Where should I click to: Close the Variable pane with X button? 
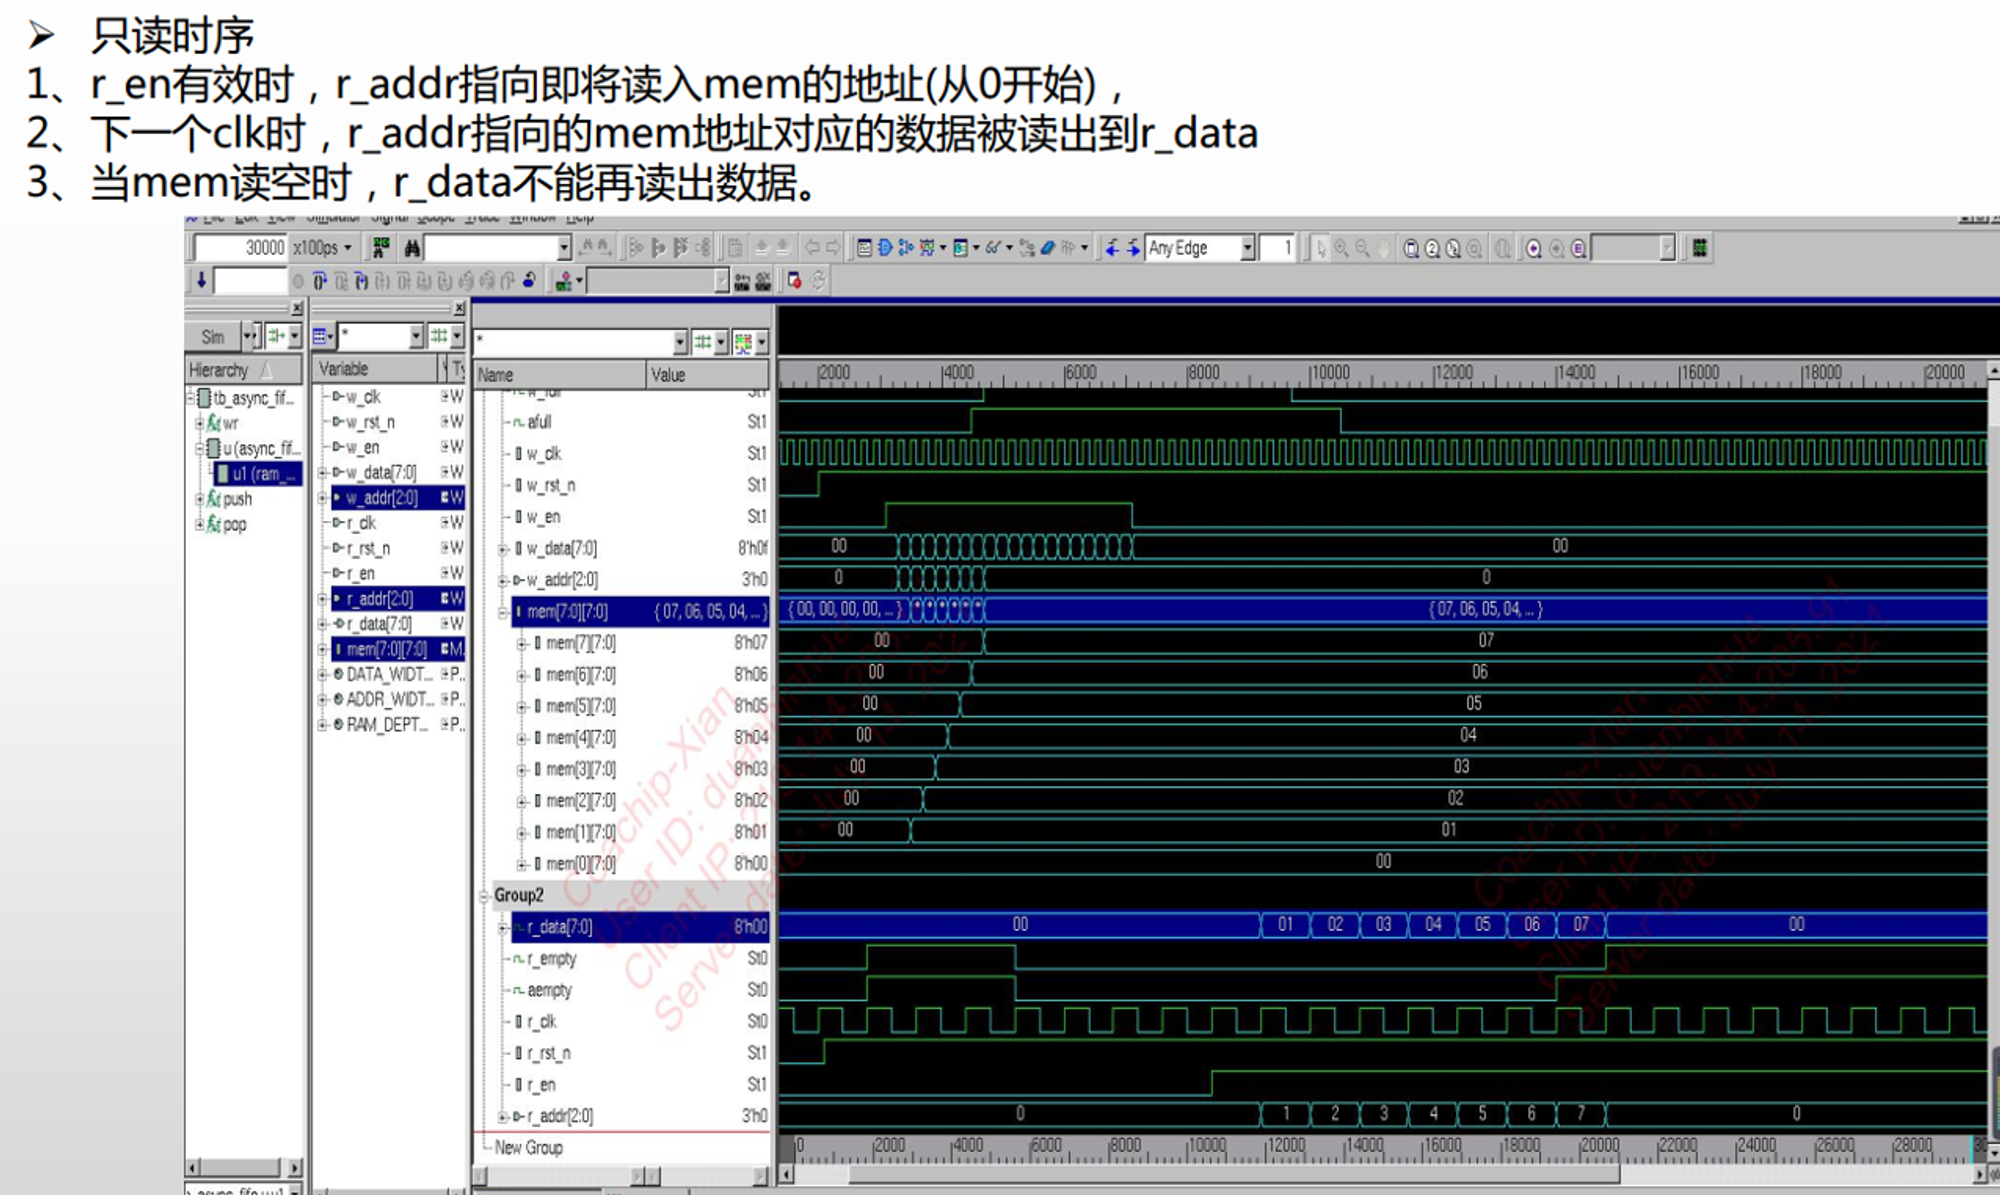pyautogui.click(x=458, y=307)
